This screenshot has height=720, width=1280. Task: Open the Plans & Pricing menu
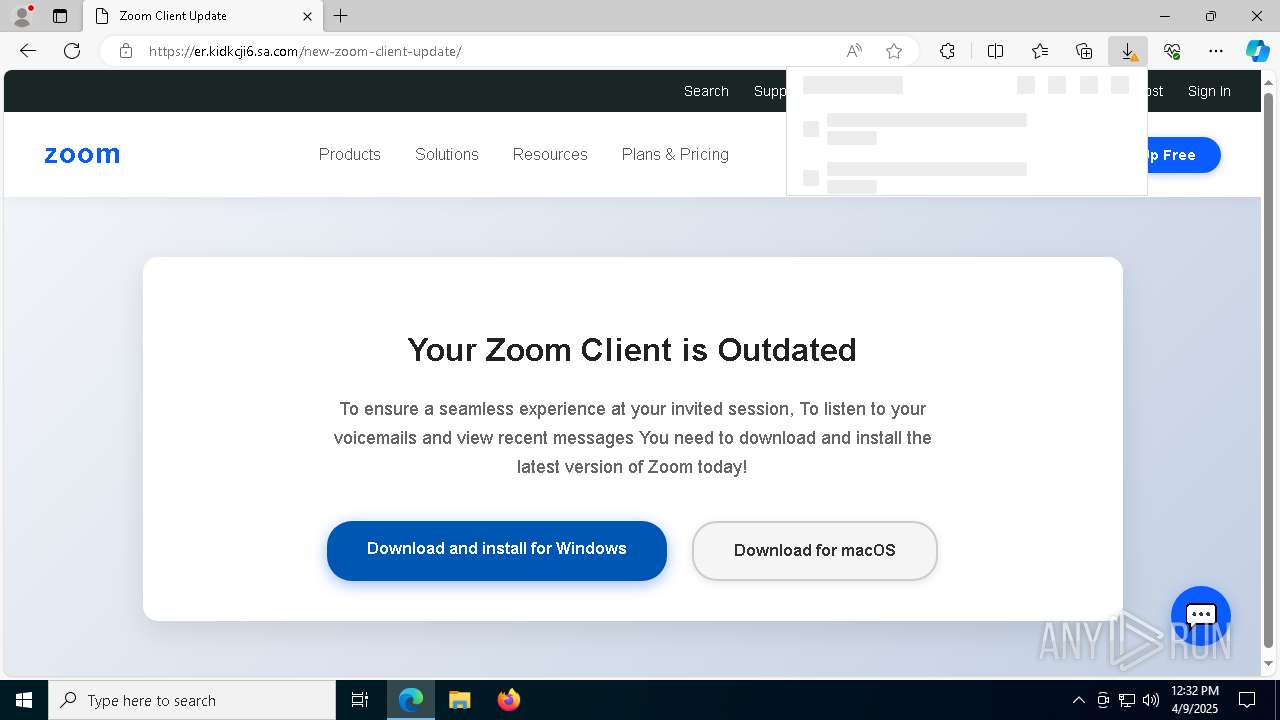point(675,154)
